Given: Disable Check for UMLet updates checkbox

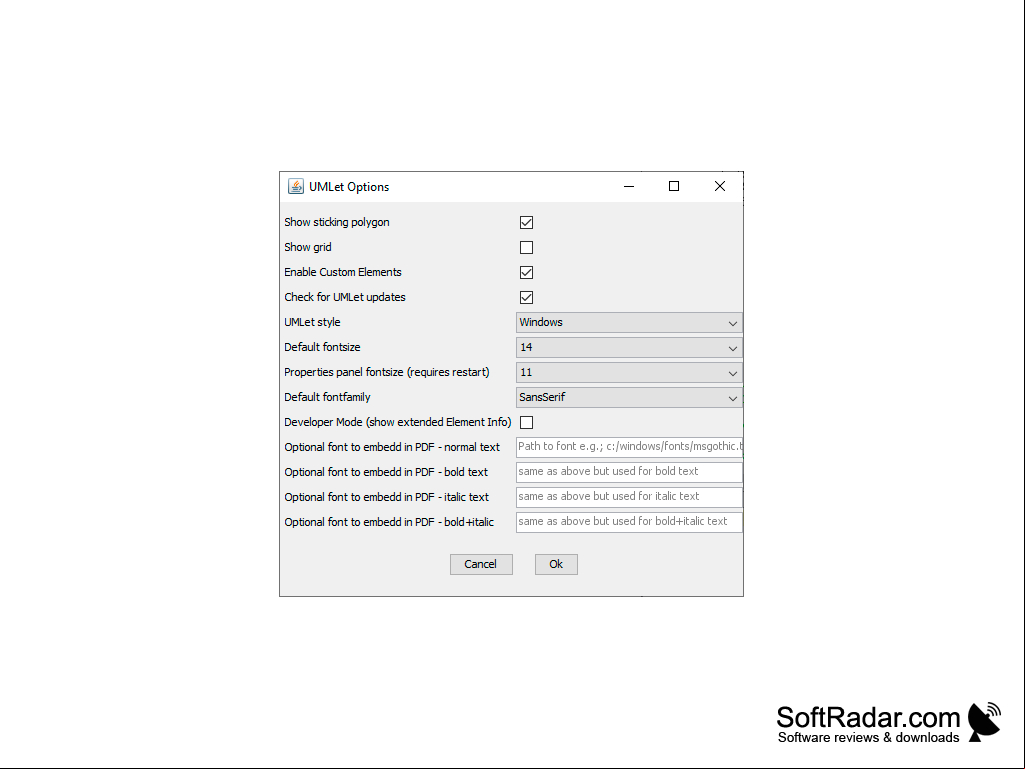Looking at the screenshot, I should (x=526, y=298).
